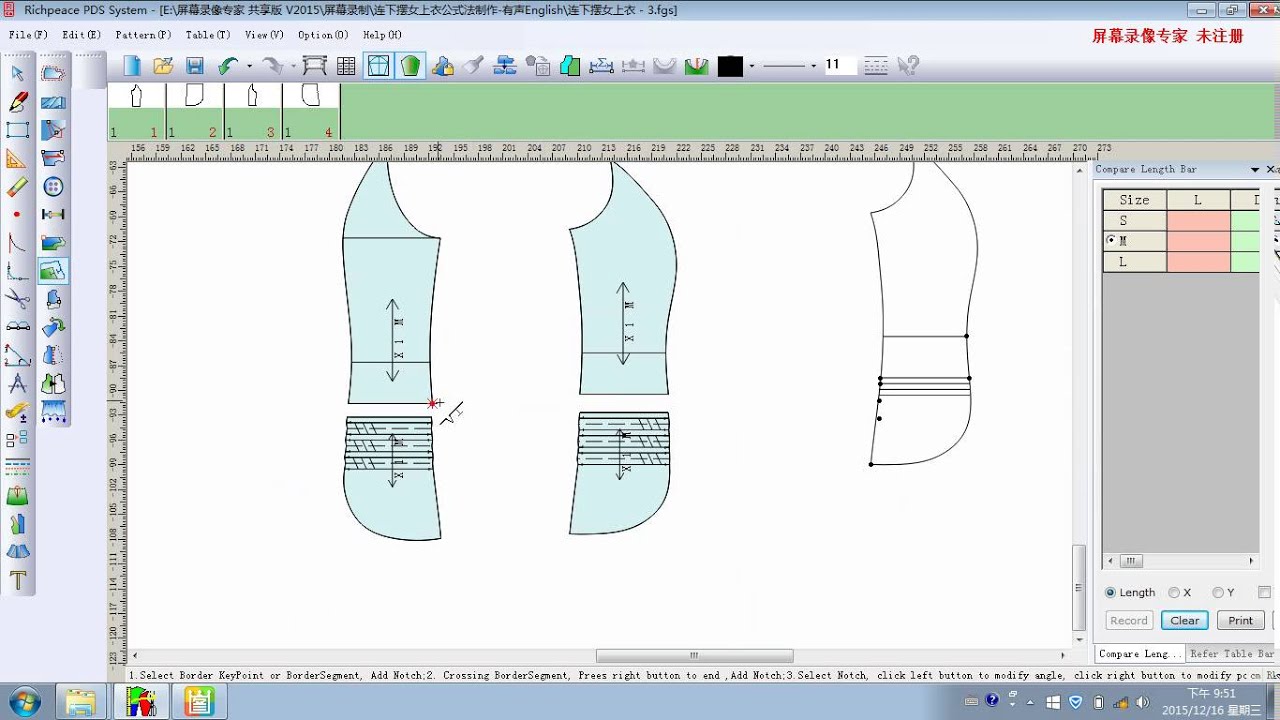Select the button placement tool
This screenshot has width=1280, height=720.
point(53,186)
